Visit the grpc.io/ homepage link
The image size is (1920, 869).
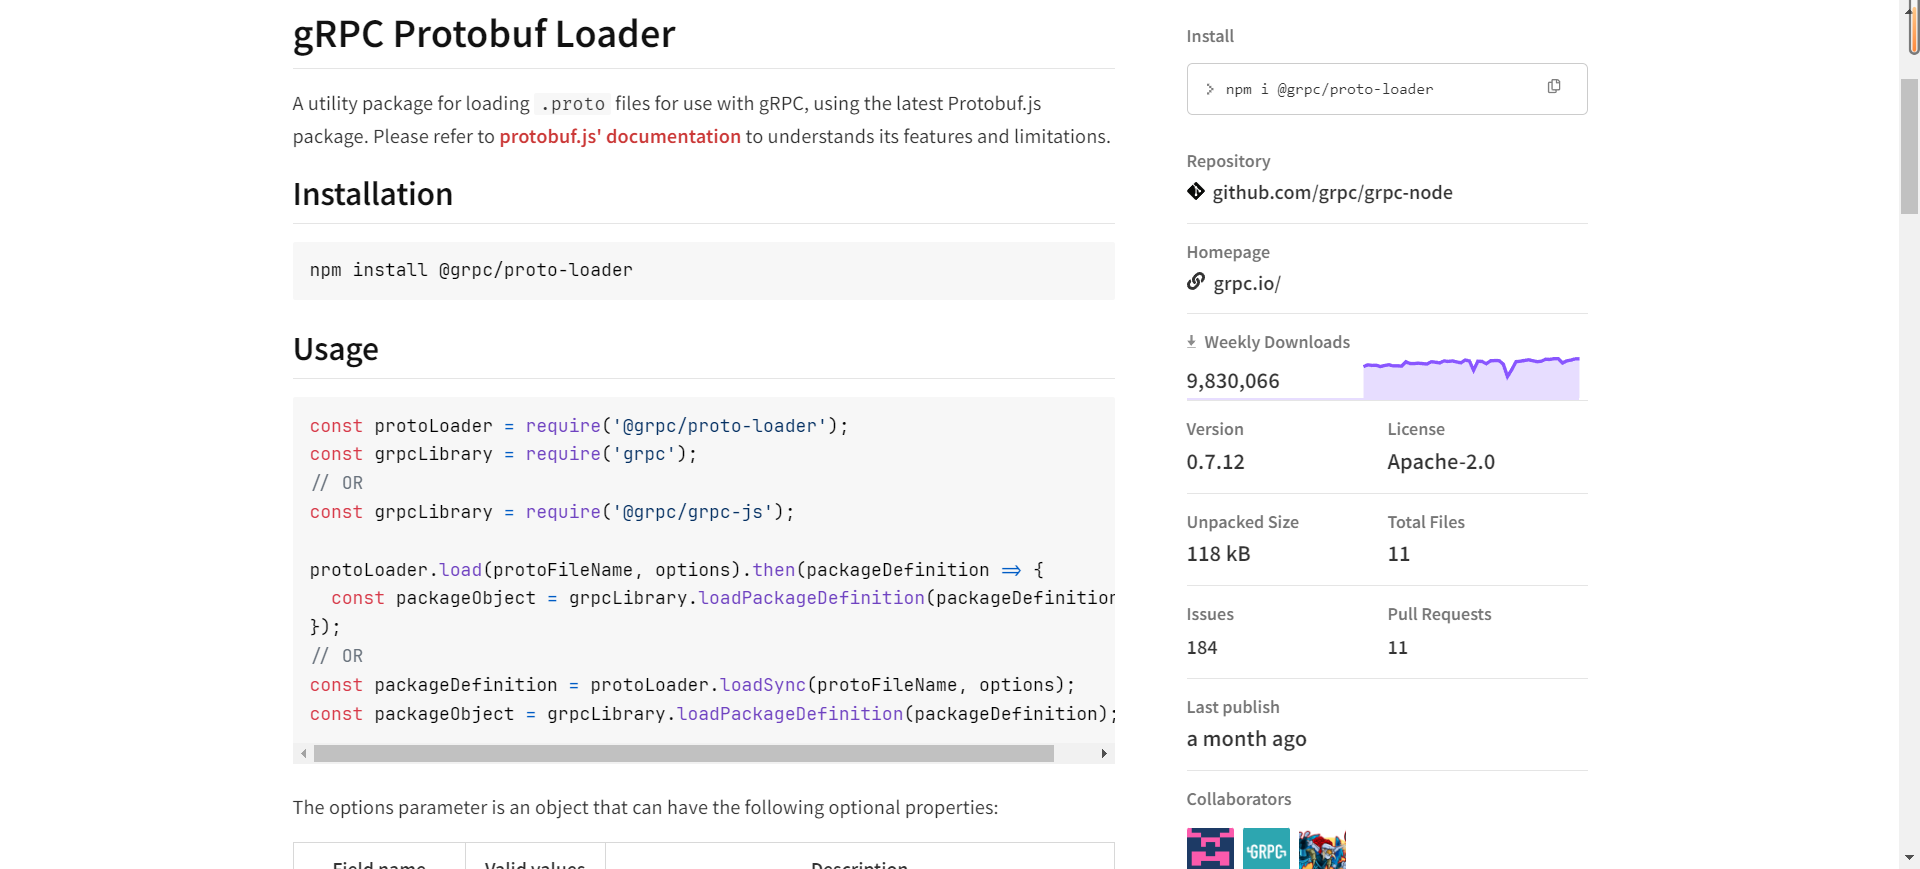point(1246,283)
